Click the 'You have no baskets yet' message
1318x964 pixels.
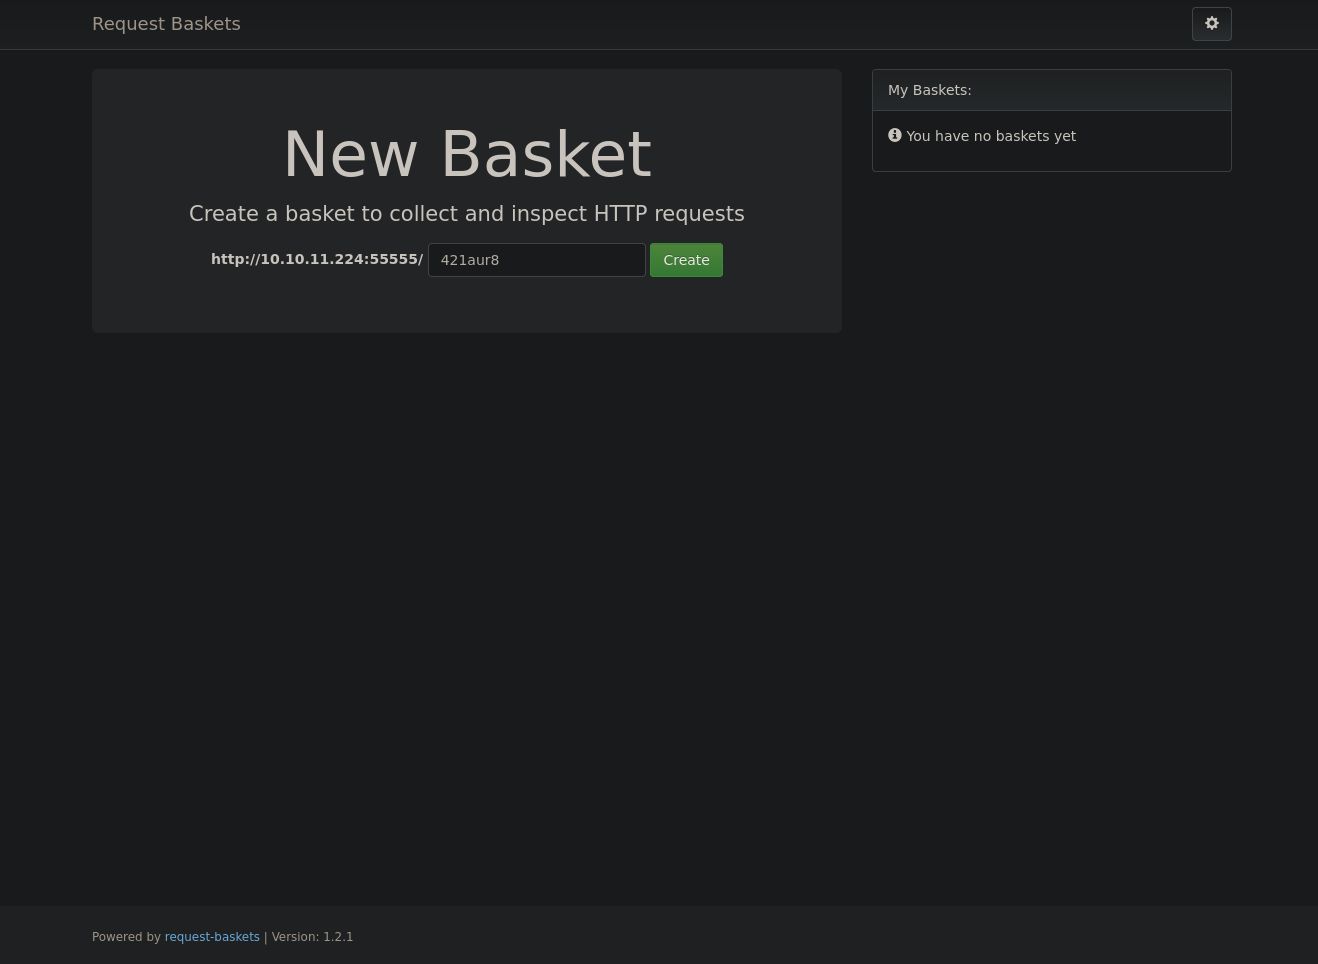pos(991,136)
